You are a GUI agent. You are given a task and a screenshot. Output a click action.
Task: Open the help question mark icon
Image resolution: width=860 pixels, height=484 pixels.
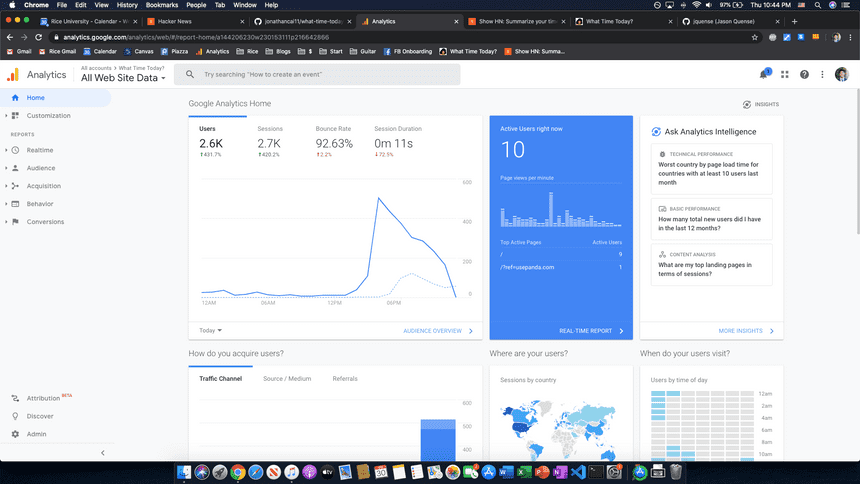(804, 74)
